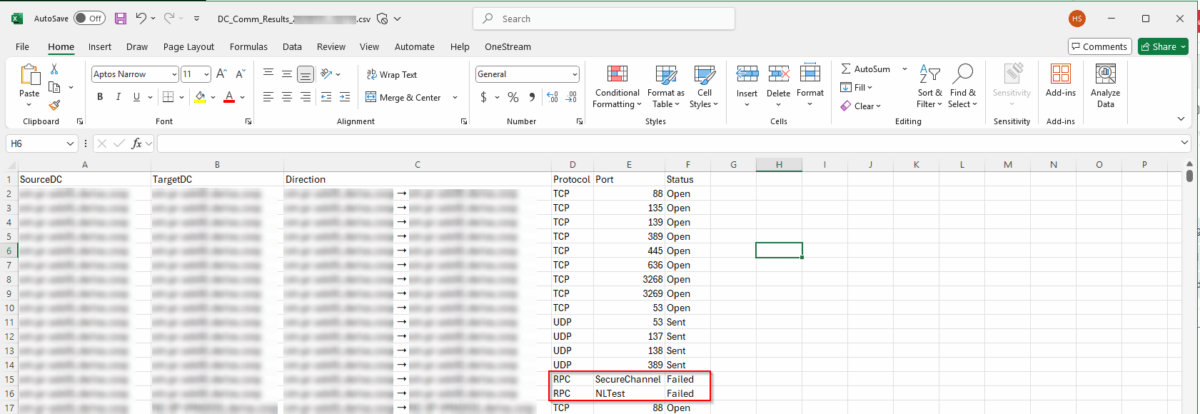
Task: Apply the yellow fill color swatch
Action: 199,97
